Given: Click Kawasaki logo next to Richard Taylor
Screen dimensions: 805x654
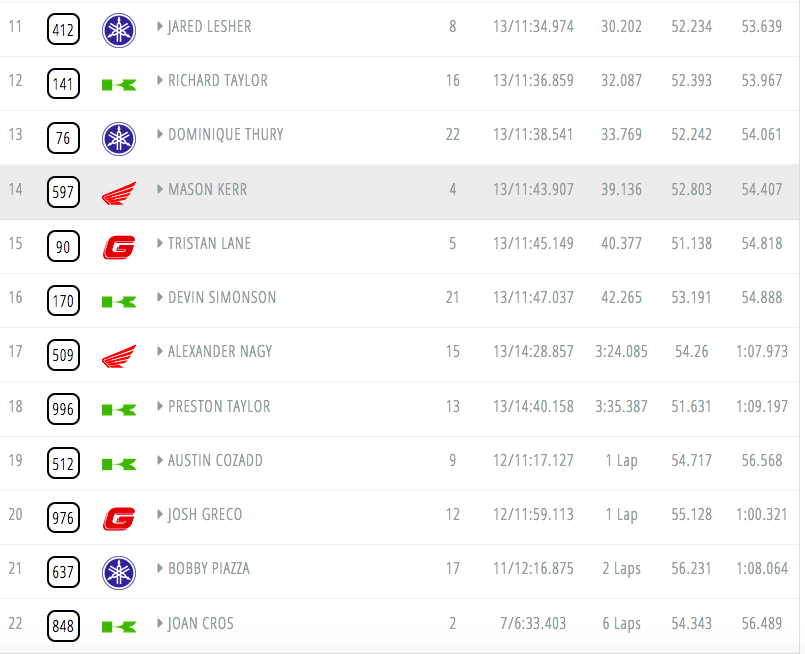Looking at the screenshot, I should [x=119, y=85].
